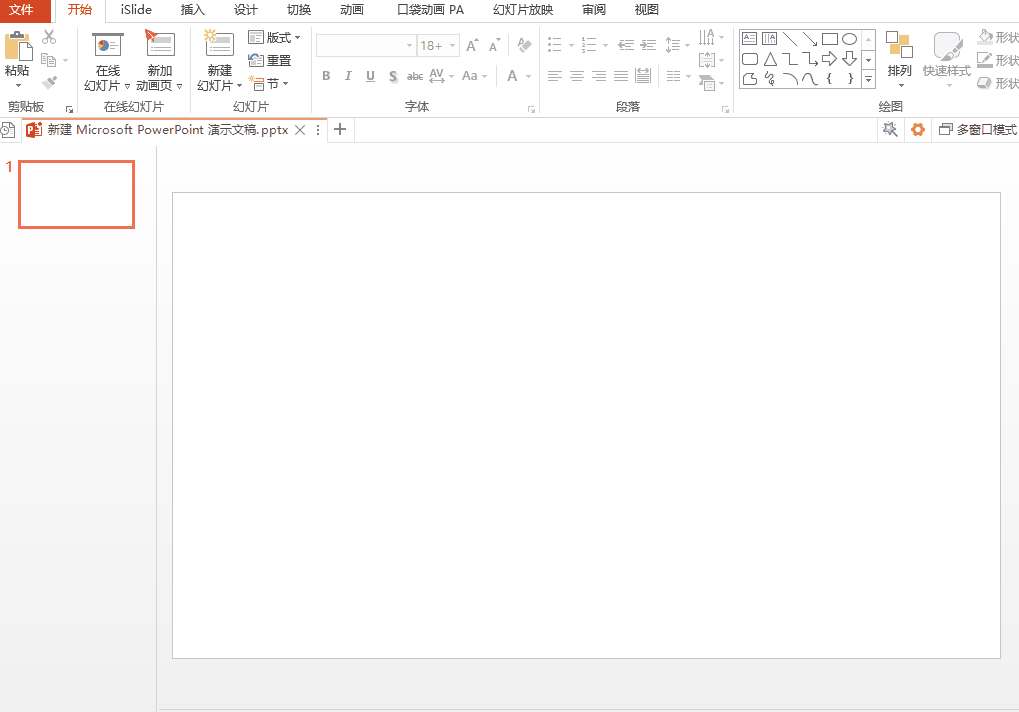Toggle text Shadow formatting
This screenshot has width=1019, height=712.
tap(393, 77)
